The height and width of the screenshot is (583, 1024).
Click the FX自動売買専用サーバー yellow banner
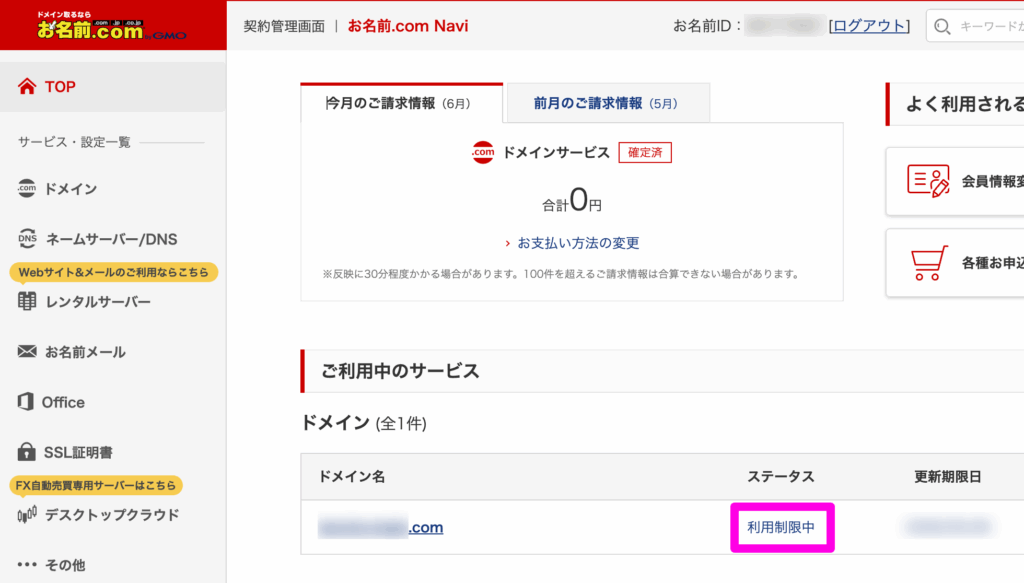point(96,485)
